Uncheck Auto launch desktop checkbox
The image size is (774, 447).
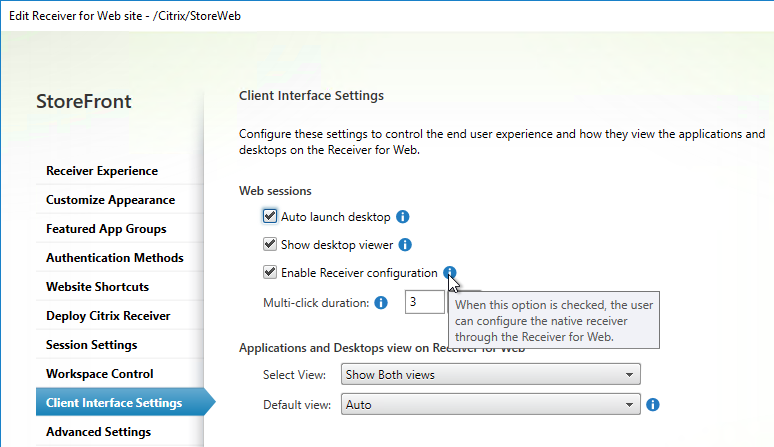coord(270,216)
